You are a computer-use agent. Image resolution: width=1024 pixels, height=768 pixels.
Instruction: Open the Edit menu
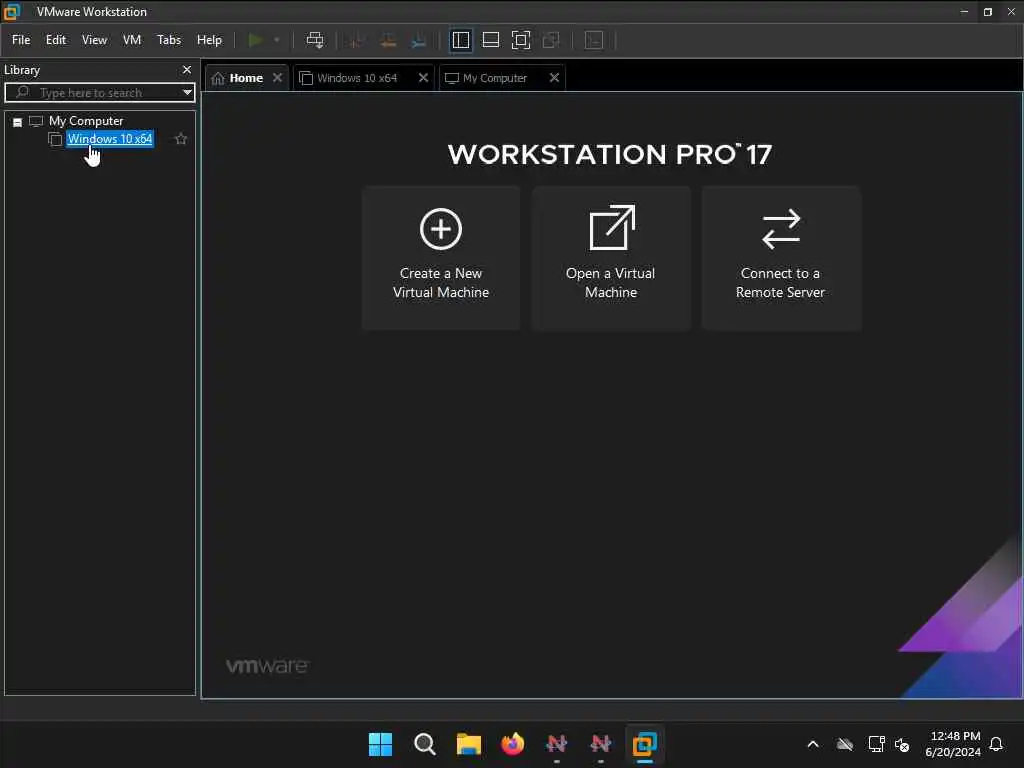[56, 40]
